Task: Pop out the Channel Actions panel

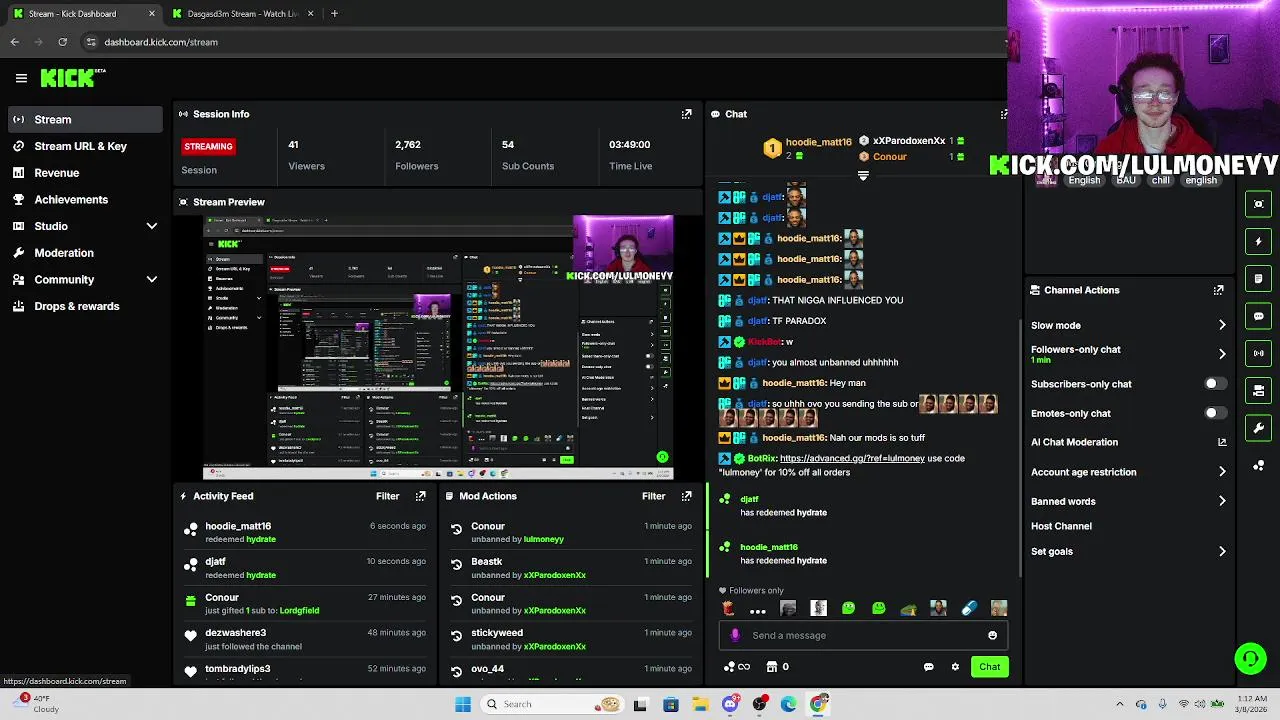Action: tap(1218, 290)
